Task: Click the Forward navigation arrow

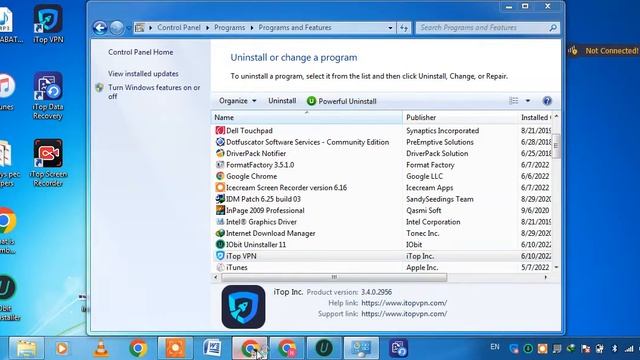Action: point(117,28)
